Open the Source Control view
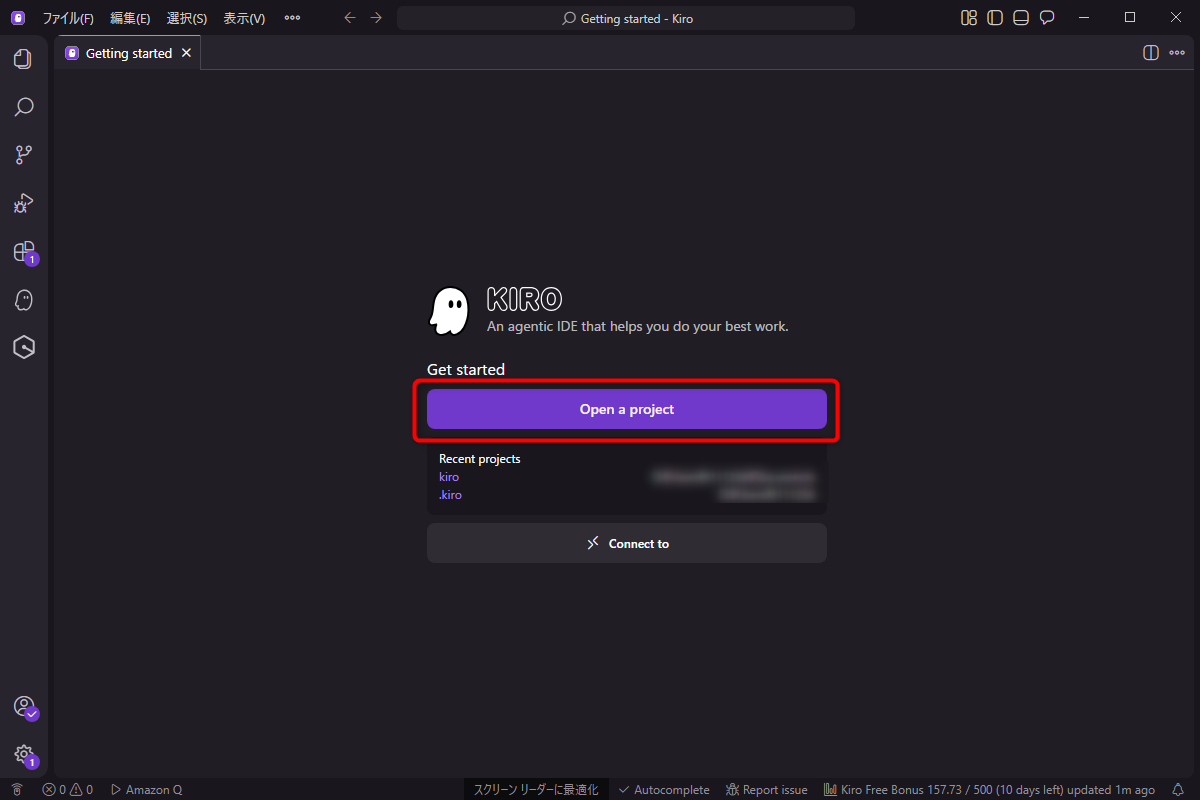 click(x=24, y=155)
